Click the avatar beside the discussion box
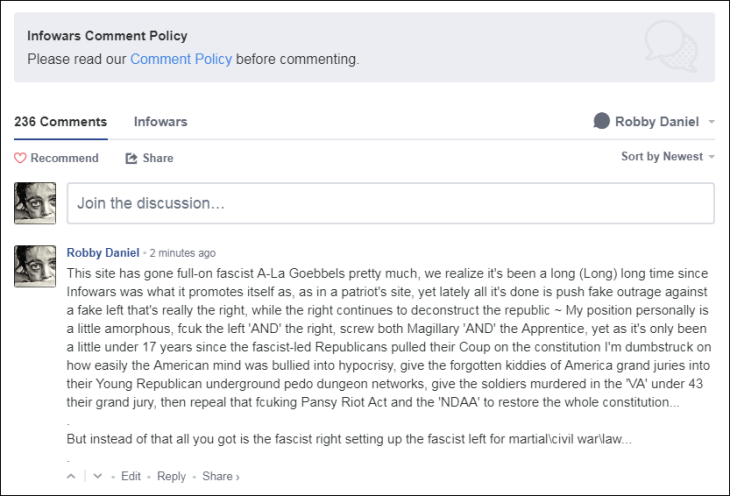 click(35, 203)
